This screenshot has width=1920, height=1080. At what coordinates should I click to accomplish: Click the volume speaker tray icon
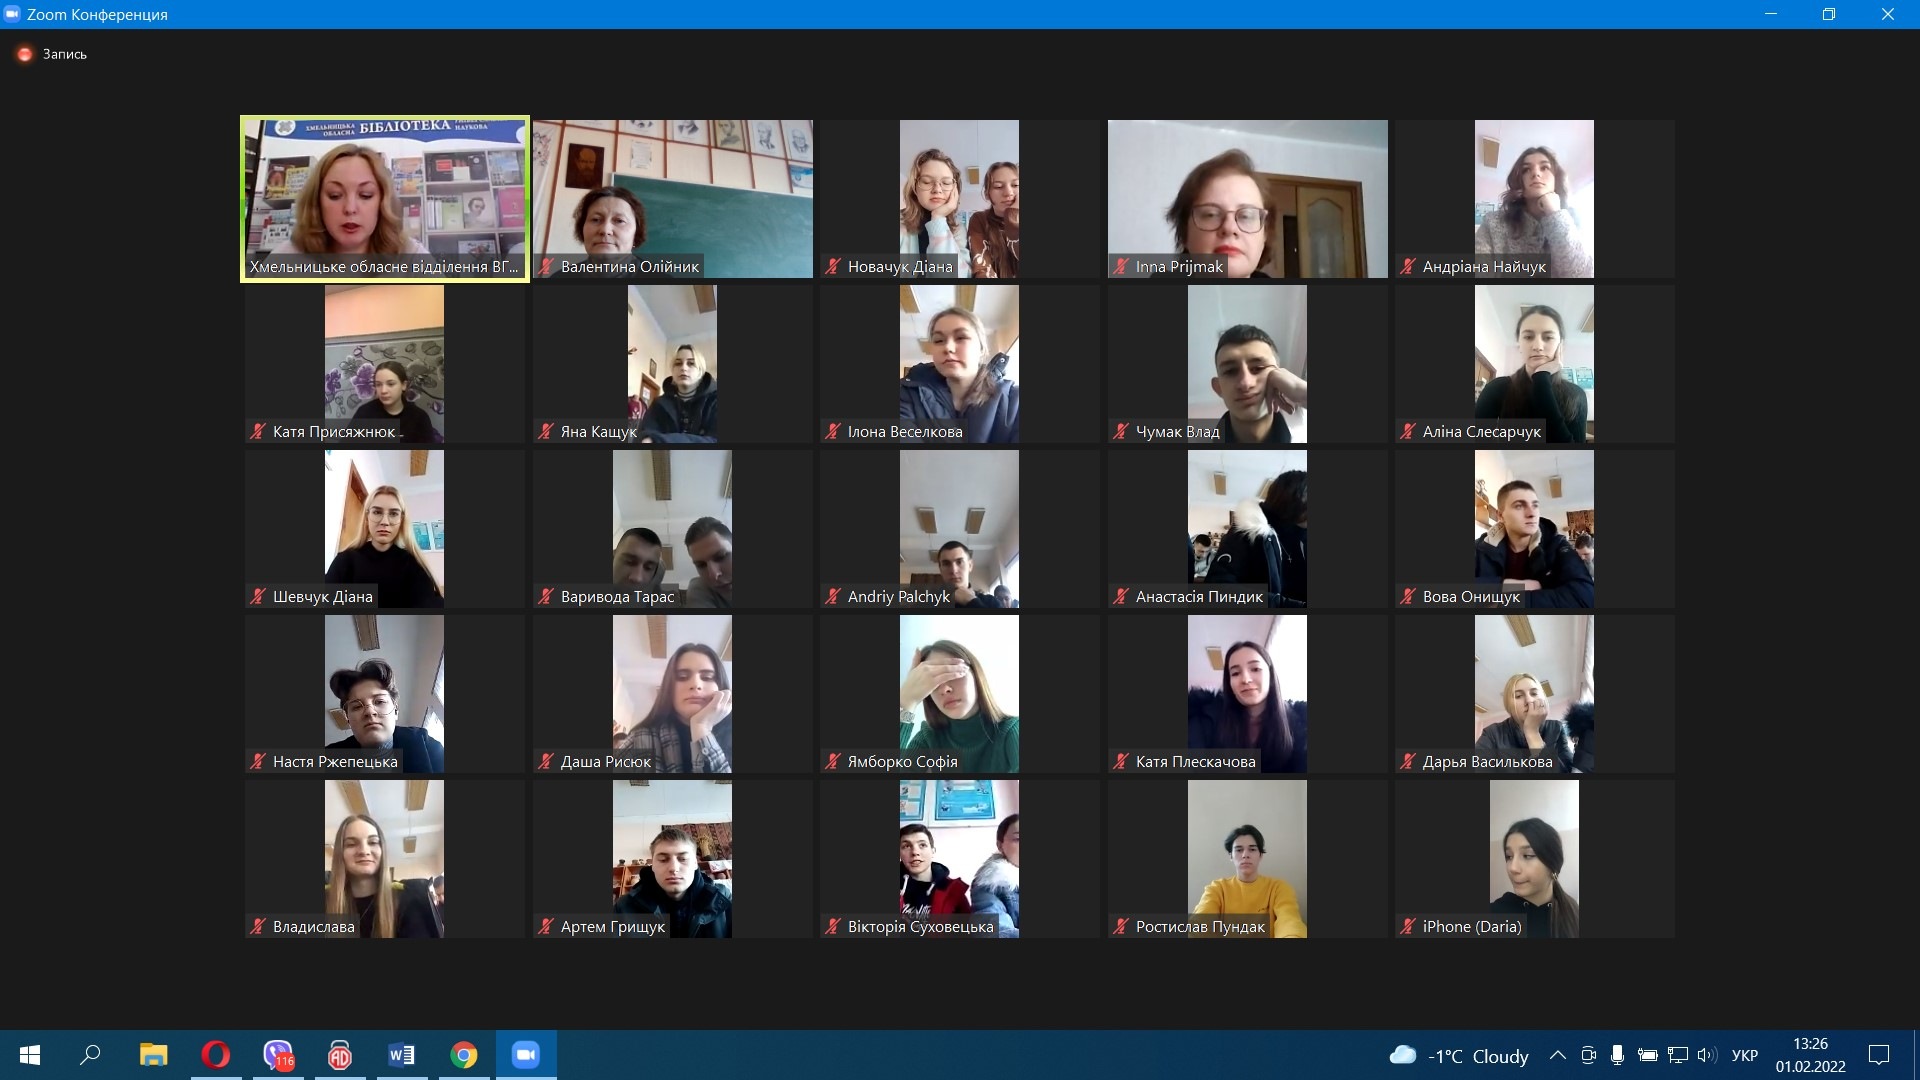[1706, 1055]
